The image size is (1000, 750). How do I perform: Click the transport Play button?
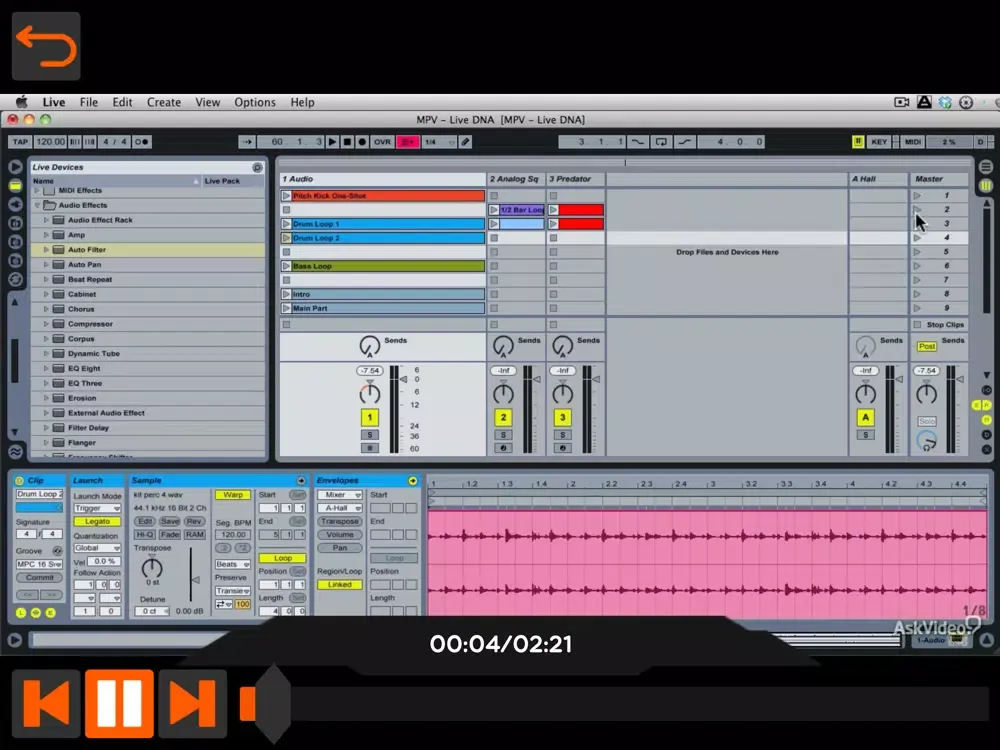point(332,142)
